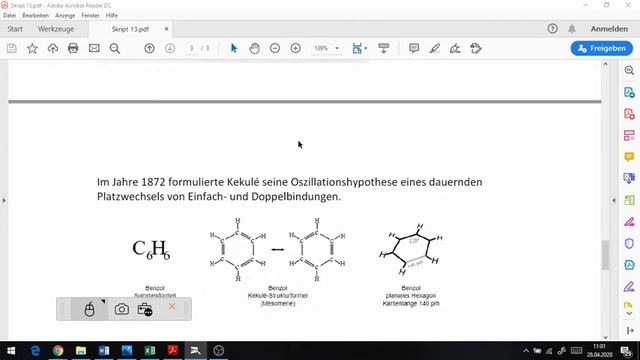Go to next page arrow

(x=170, y=49)
